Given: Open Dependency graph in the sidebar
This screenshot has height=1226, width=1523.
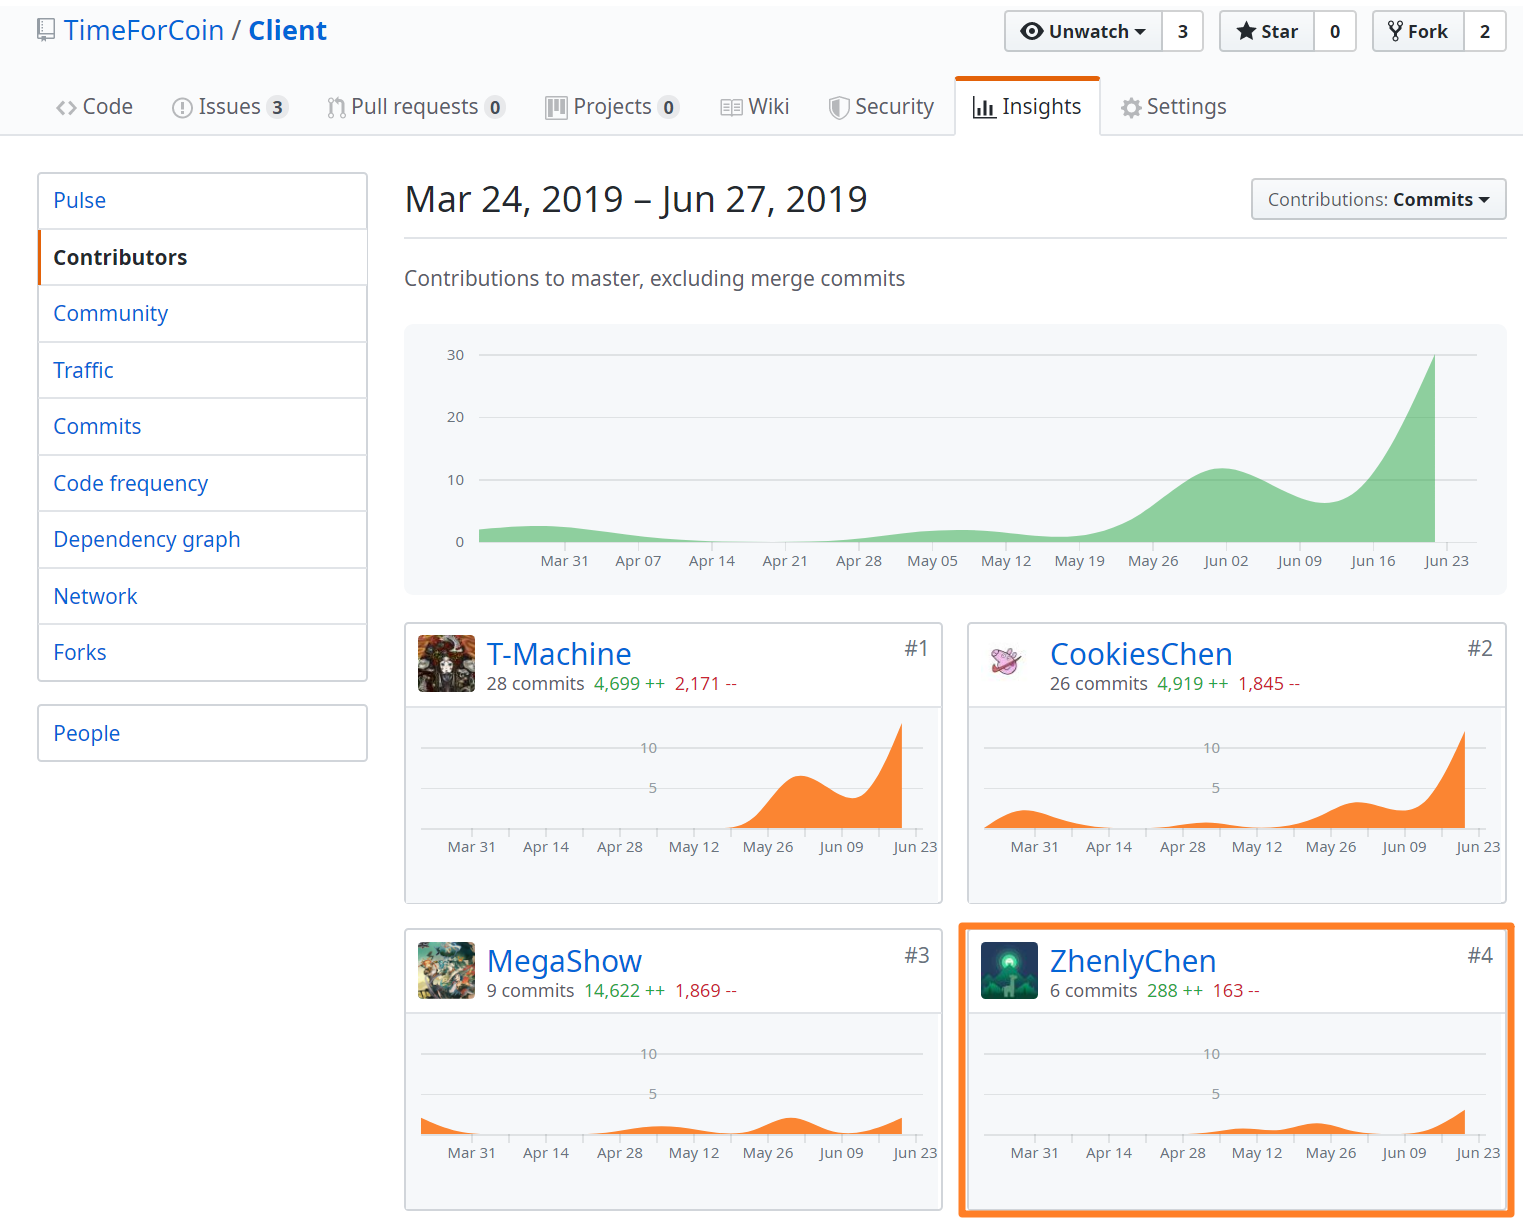Looking at the screenshot, I should (x=202, y=539).
